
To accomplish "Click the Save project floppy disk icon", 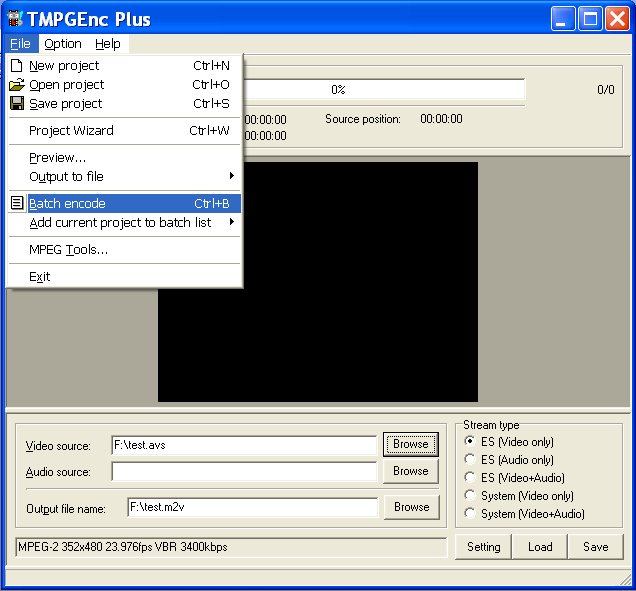I will (17, 103).
